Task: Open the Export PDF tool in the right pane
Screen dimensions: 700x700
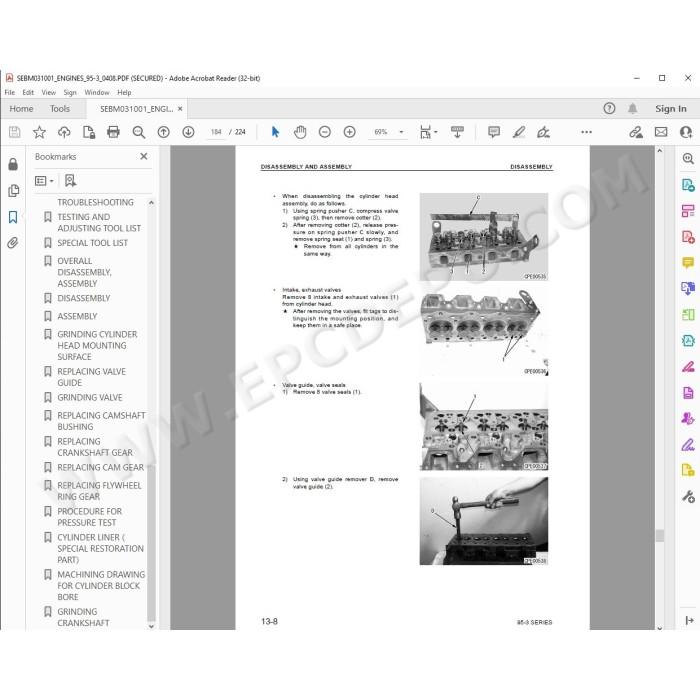Action: click(688, 184)
